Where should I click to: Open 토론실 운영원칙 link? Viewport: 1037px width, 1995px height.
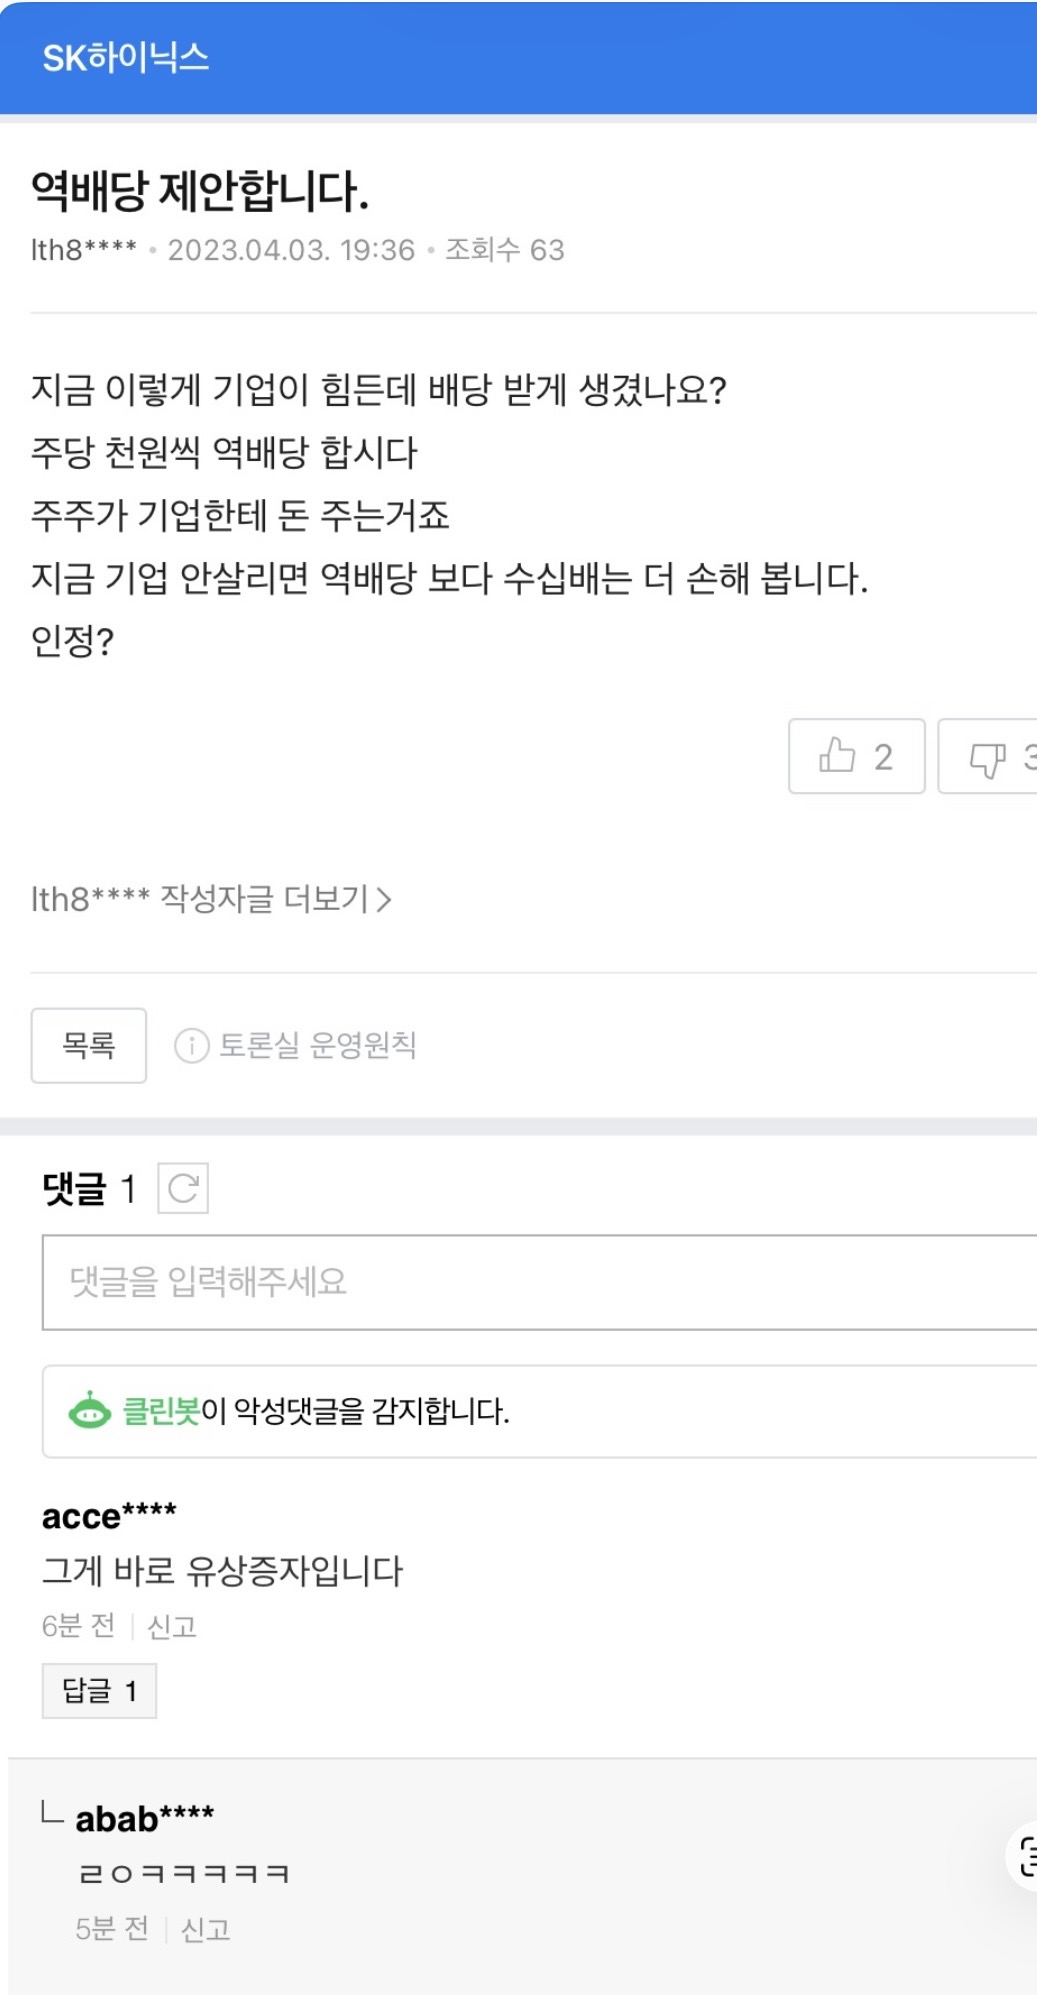click(317, 1045)
